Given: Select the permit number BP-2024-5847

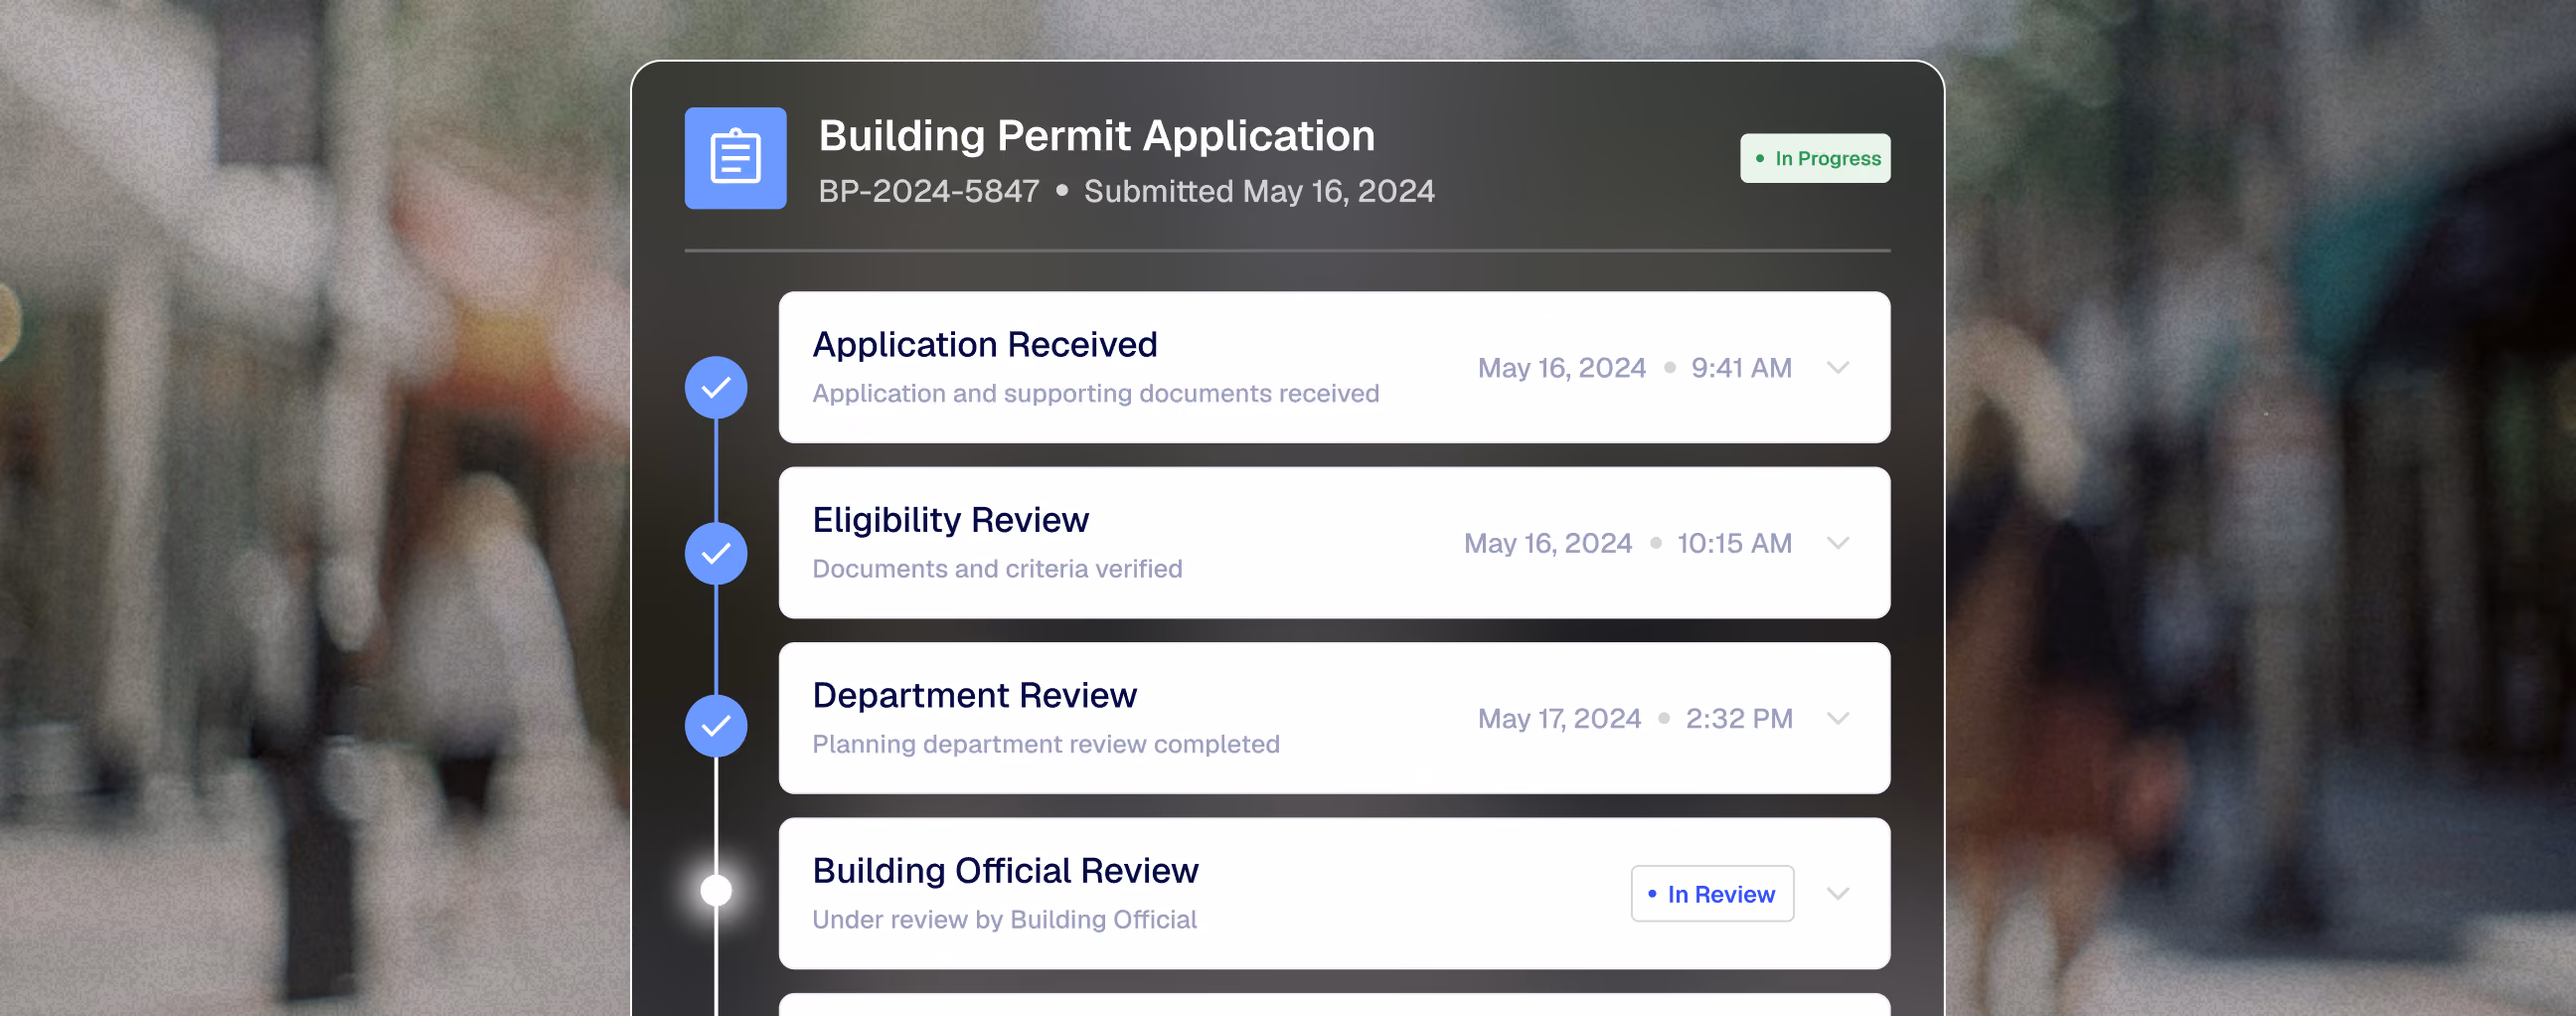Looking at the screenshot, I should coord(928,191).
